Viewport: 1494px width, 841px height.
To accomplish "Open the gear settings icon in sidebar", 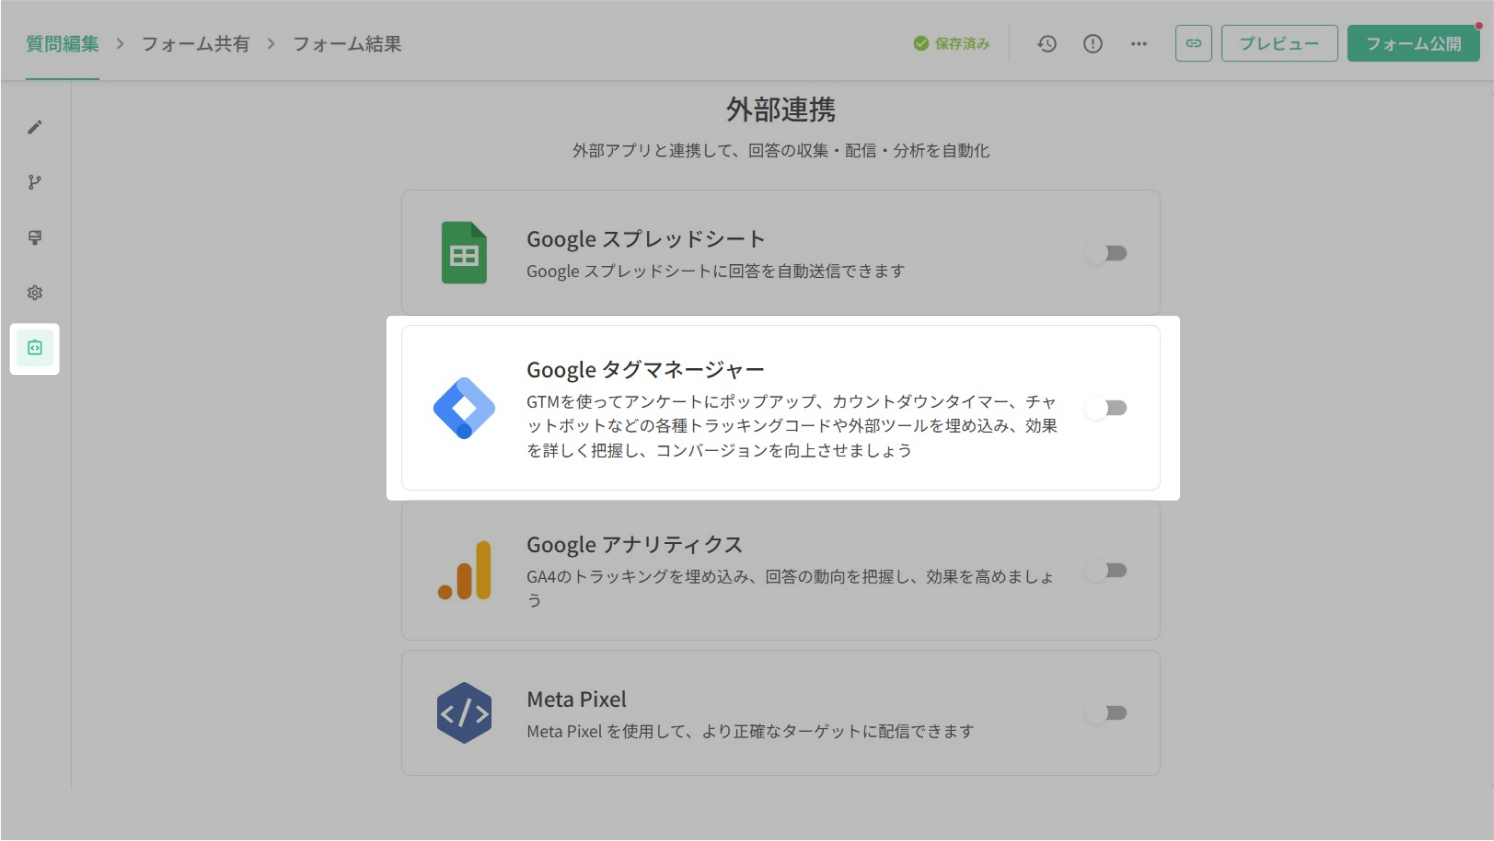I will click(35, 293).
